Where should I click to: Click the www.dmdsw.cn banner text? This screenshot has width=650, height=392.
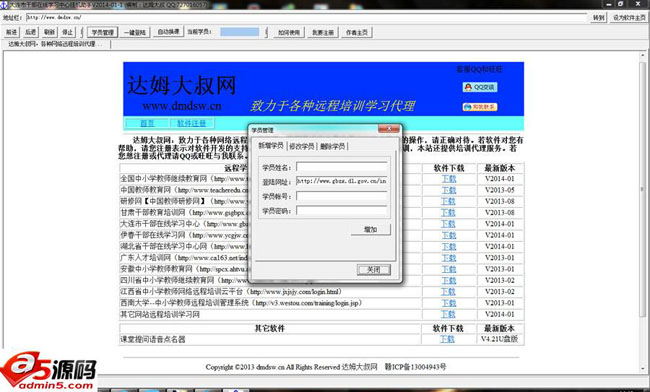pyautogui.click(x=182, y=106)
